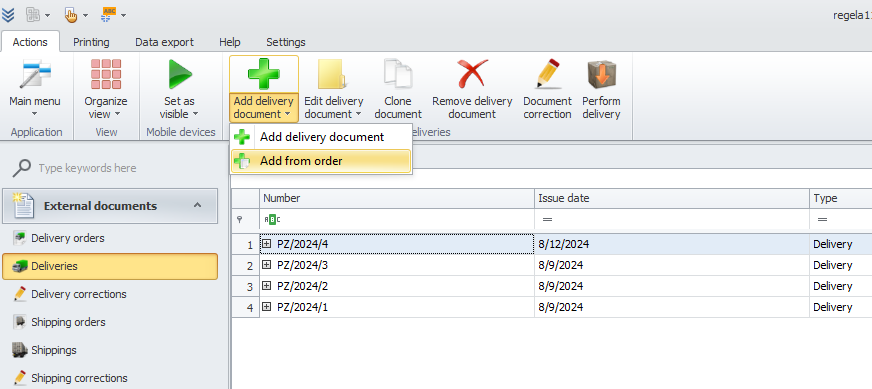Select the 8/12/2024 issue date cell
The width and height of the screenshot is (872, 389).
(672, 244)
